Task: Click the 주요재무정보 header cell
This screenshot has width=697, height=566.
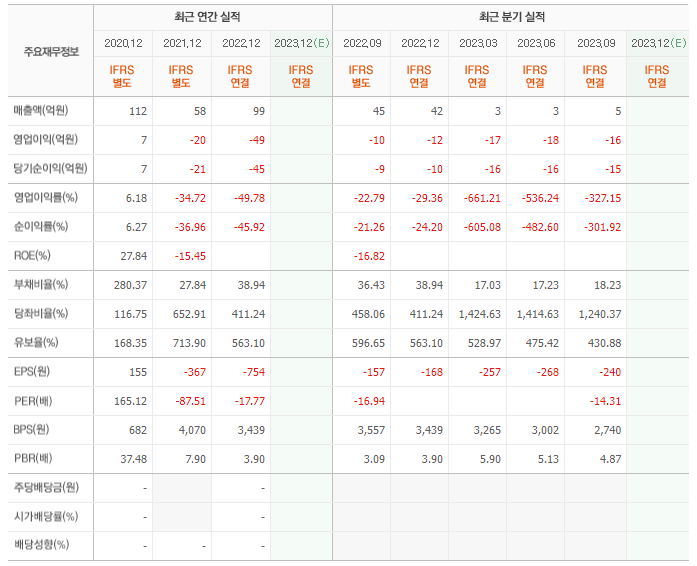Action: (x=51, y=52)
